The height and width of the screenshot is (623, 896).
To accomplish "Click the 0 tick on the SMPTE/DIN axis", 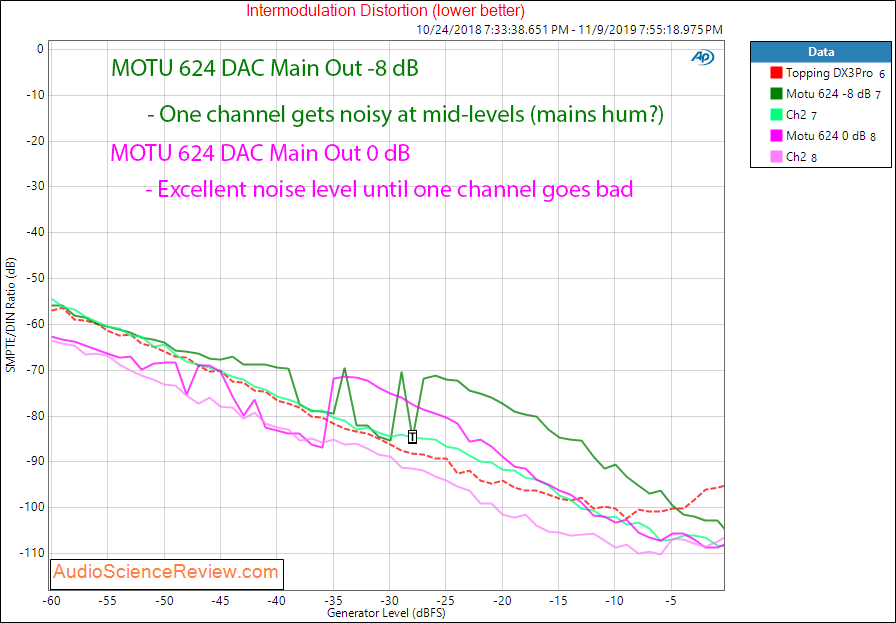I will coord(40,49).
